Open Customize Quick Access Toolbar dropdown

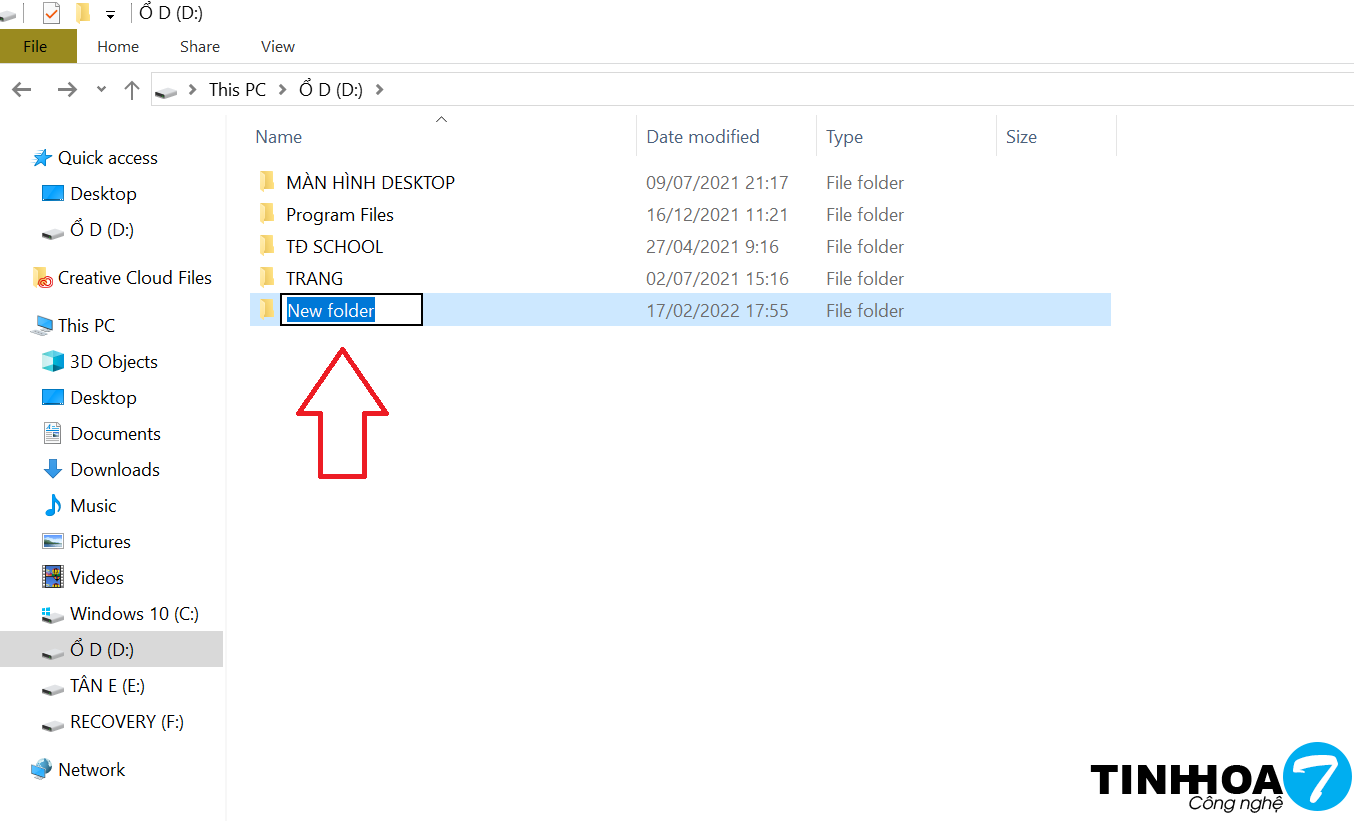110,15
